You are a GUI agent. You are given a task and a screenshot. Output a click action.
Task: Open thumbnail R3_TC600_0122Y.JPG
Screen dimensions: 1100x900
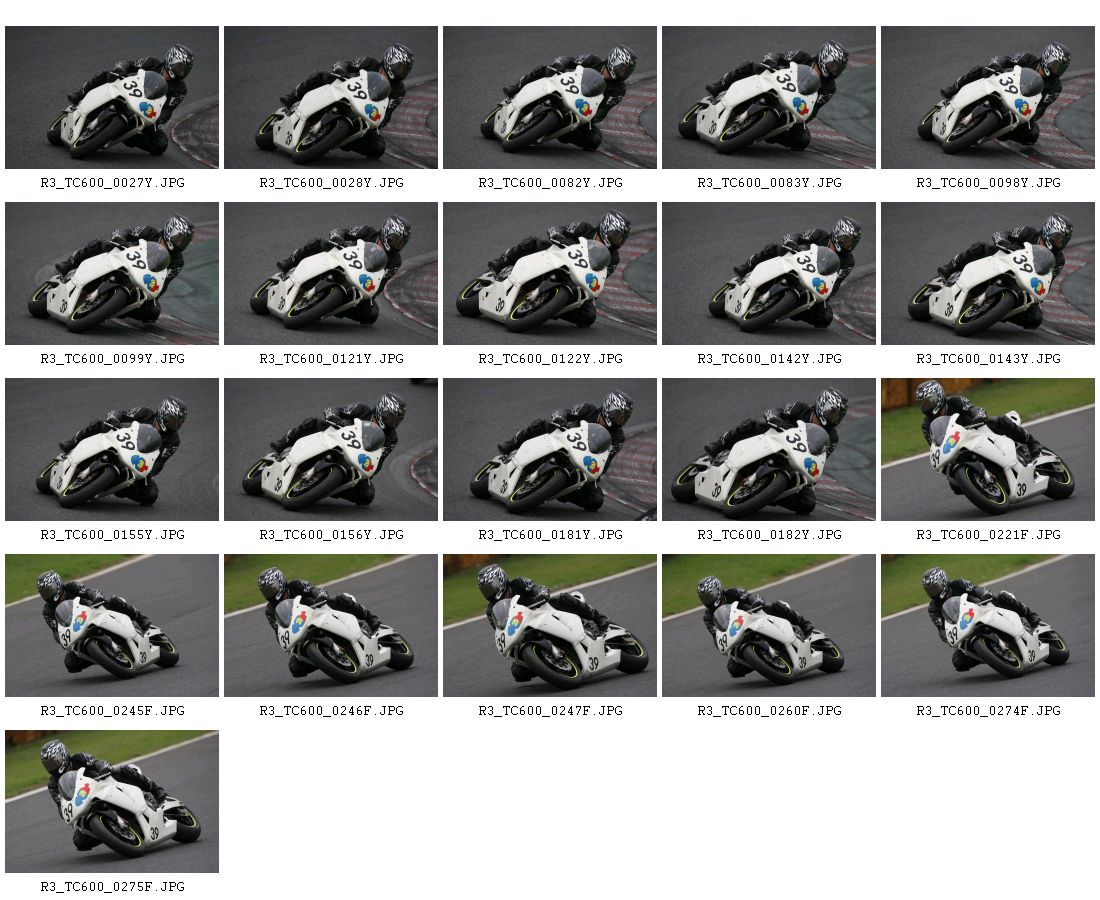tap(550, 274)
